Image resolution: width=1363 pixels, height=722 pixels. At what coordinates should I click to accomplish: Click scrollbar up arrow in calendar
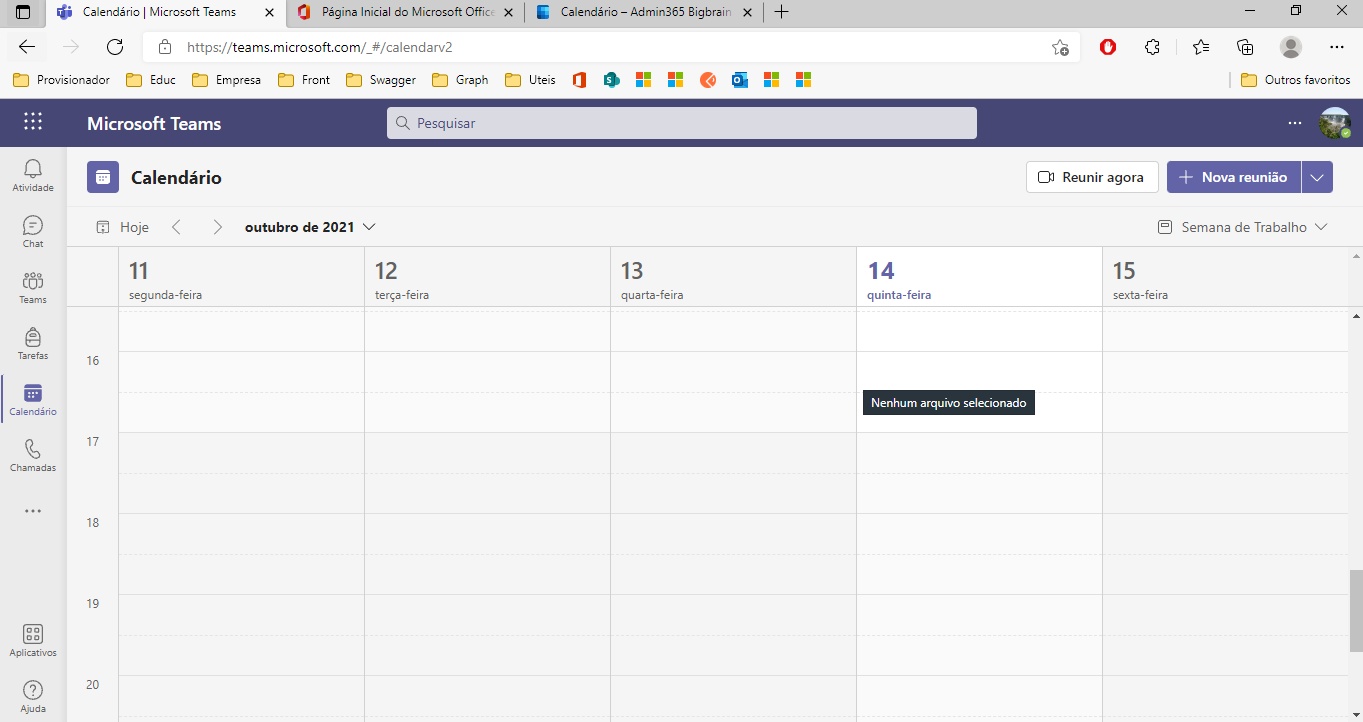1356,315
